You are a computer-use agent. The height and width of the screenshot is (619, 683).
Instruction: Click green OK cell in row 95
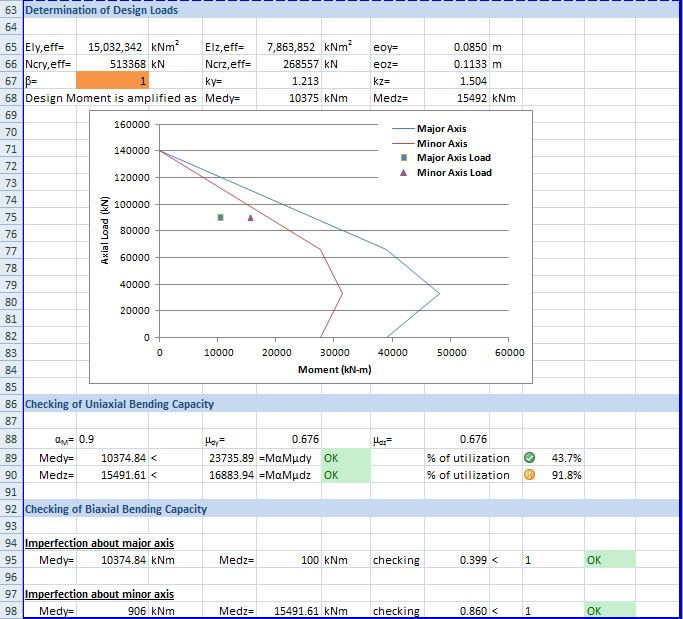click(610, 560)
